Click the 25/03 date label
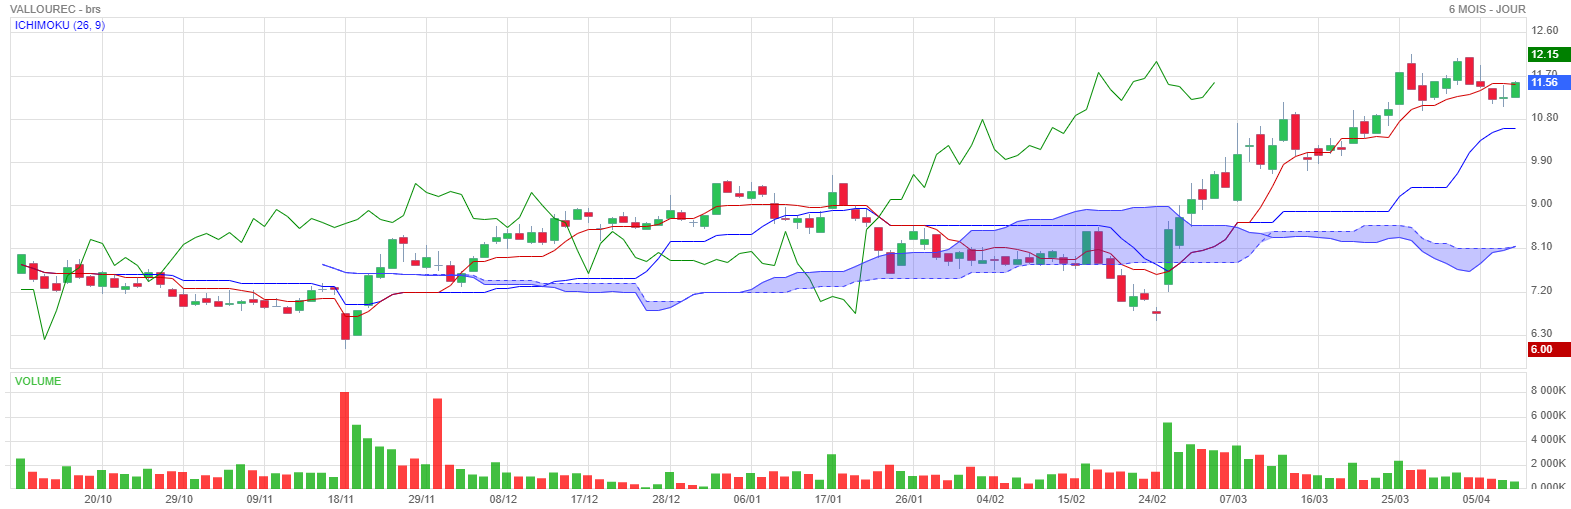This screenshot has height=509, width=1571. point(1396,499)
